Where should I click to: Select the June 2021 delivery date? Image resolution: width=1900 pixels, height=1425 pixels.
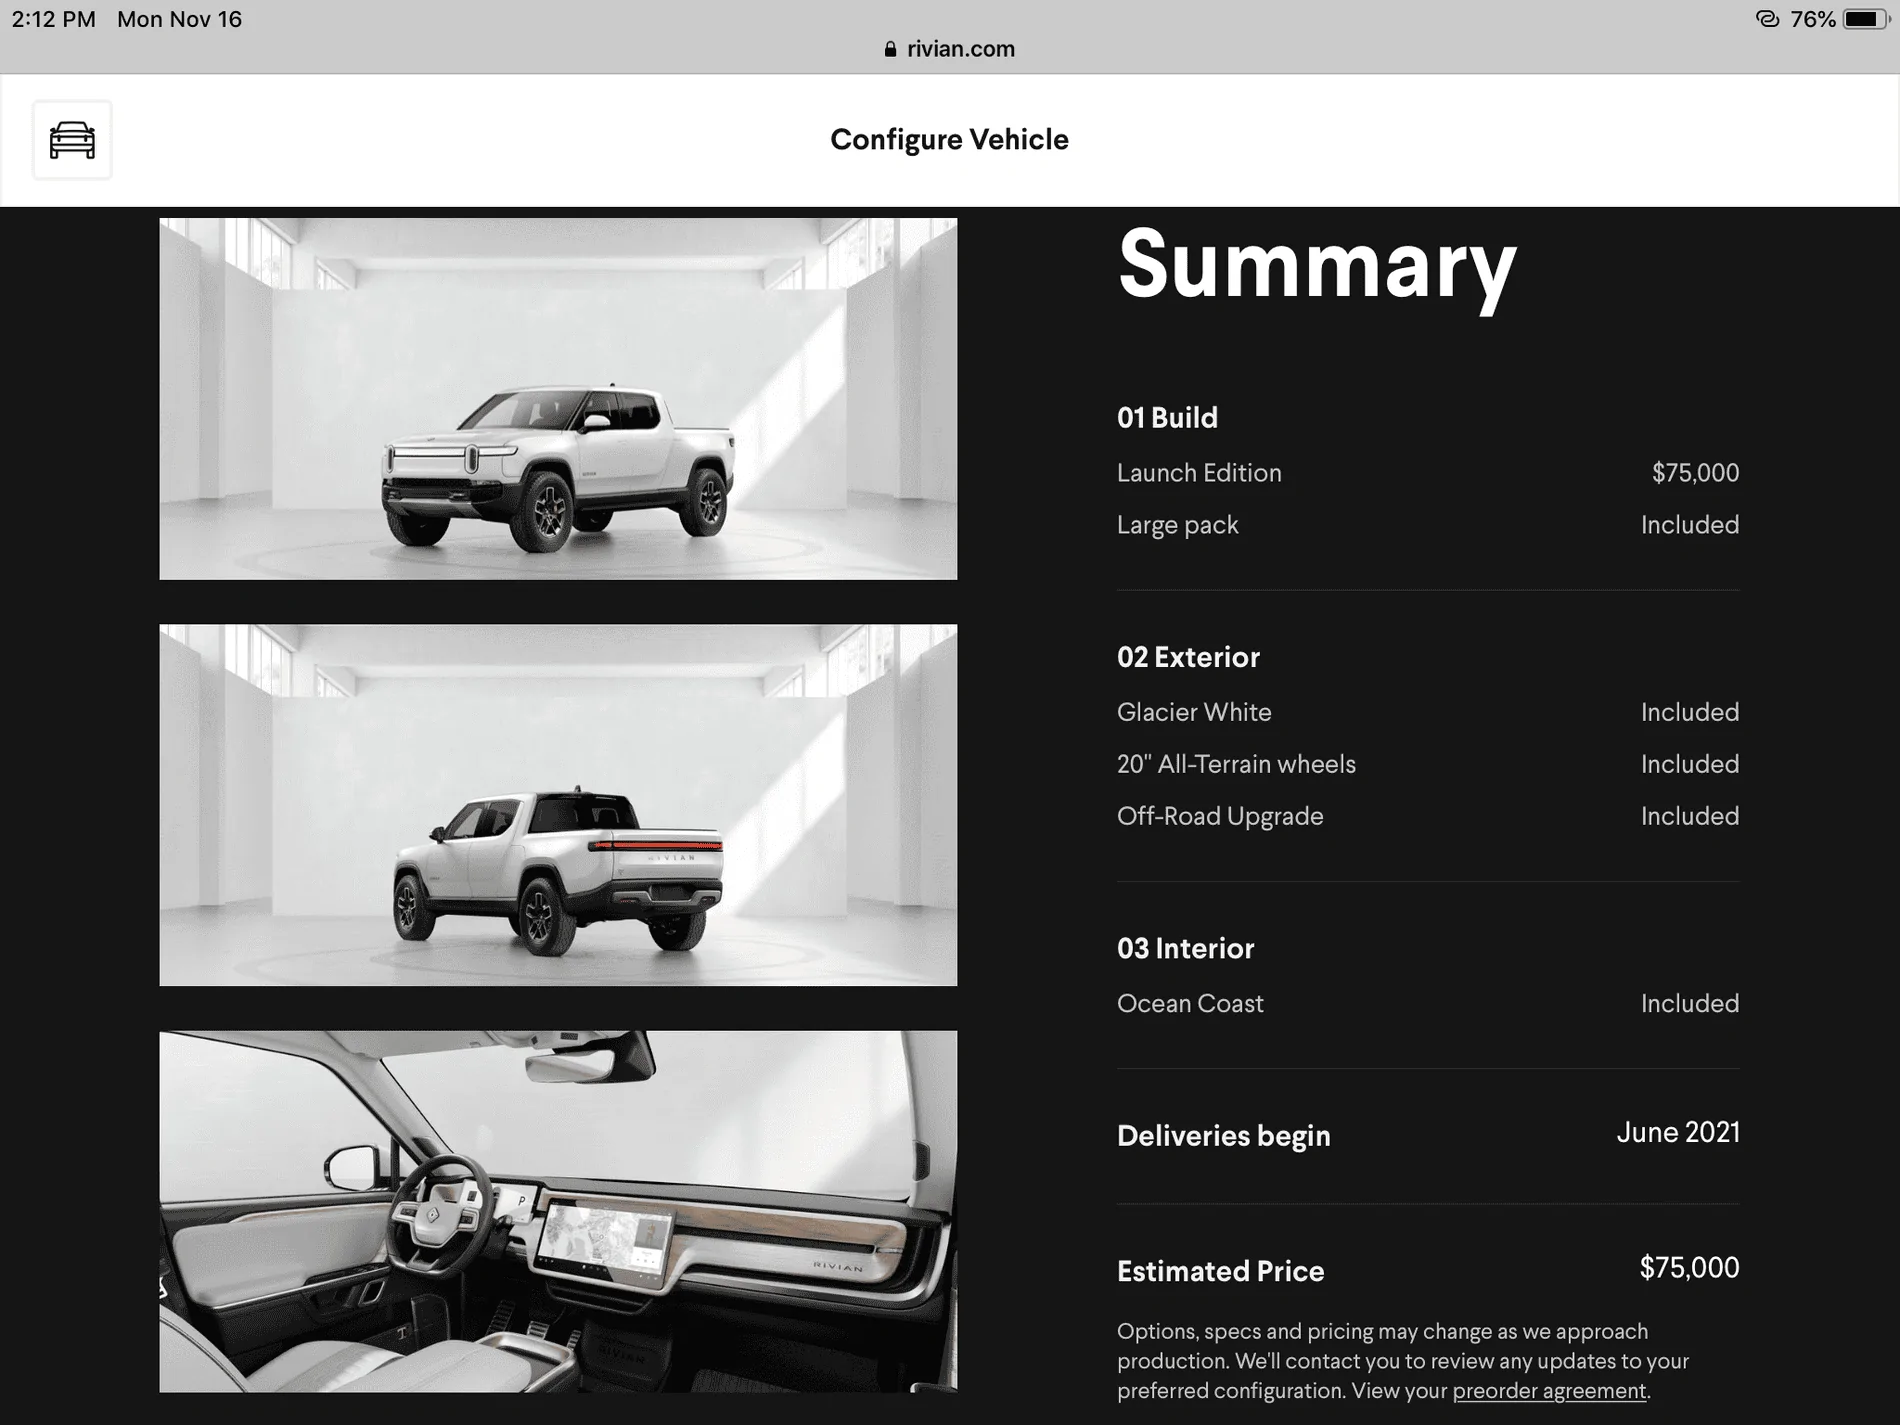1678,1132
